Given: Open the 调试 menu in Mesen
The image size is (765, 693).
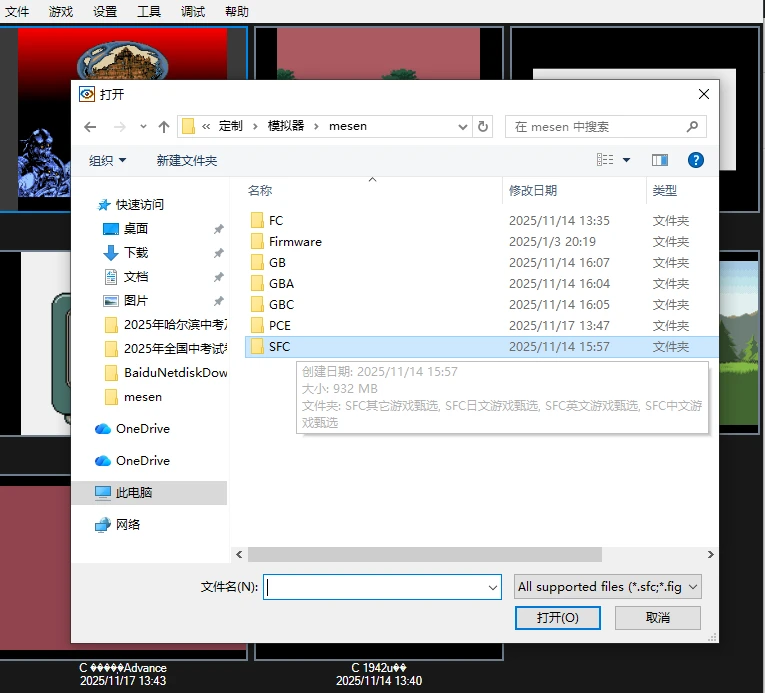Looking at the screenshot, I should click(193, 11).
